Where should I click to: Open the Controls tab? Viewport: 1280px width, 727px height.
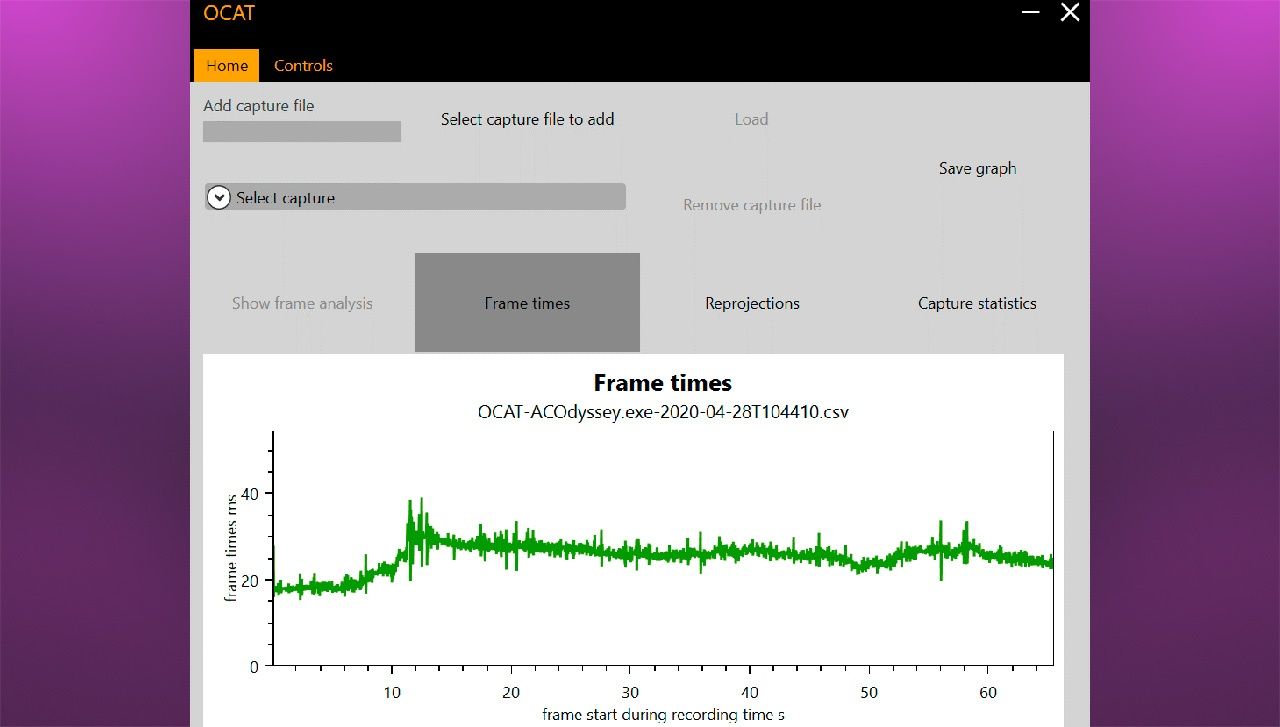click(303, 66)
